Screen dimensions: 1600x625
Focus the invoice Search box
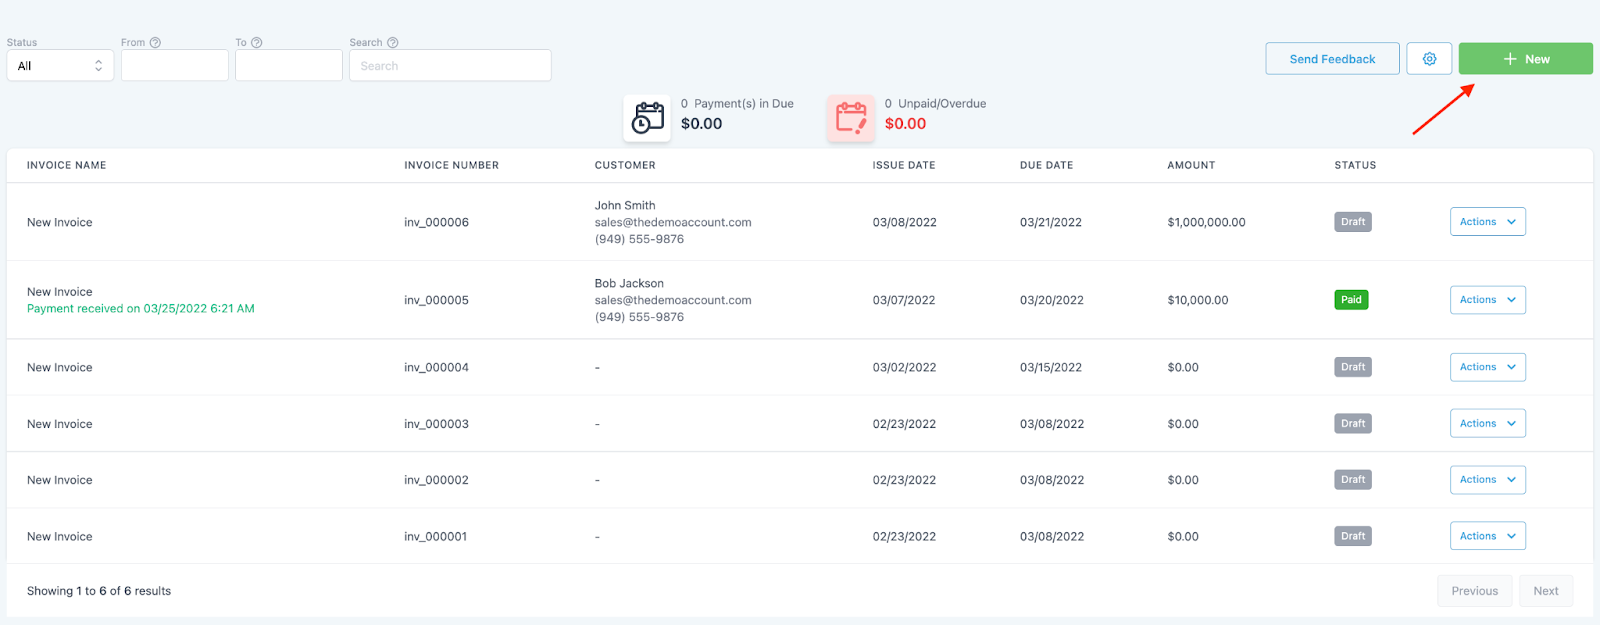pos(450,66)
